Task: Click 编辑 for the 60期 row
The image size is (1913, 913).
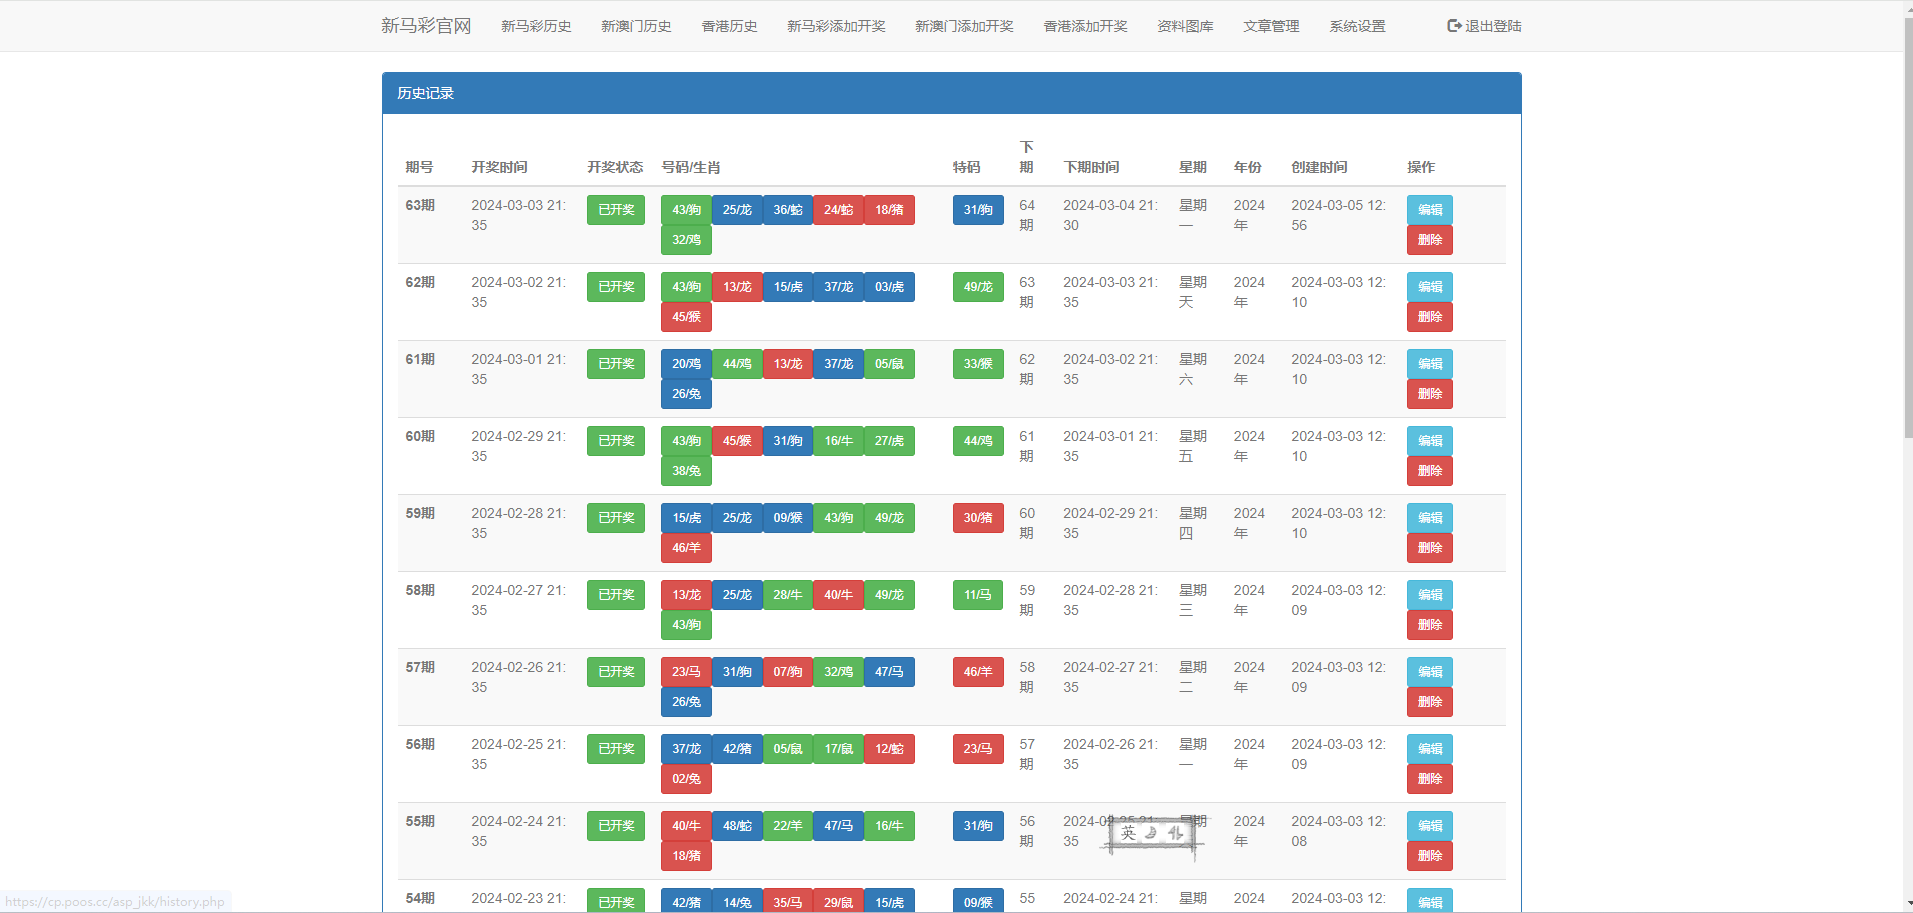Action: [1429, 441]
